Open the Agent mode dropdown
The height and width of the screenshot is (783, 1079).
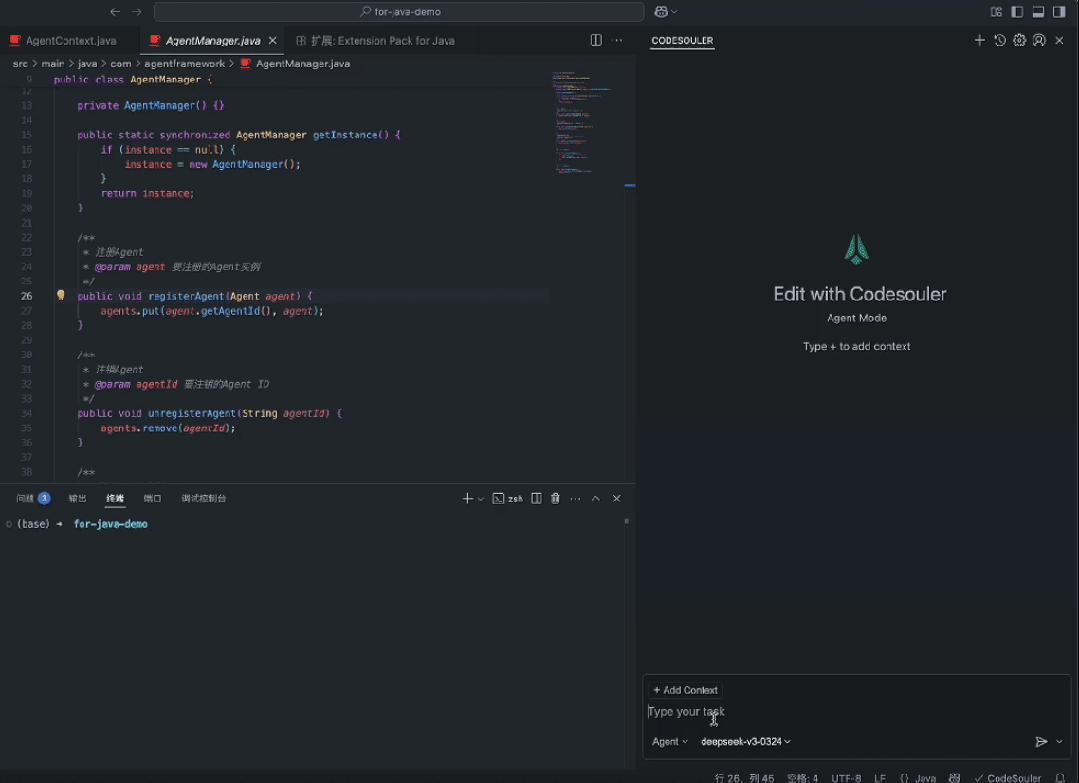(670, 742)
